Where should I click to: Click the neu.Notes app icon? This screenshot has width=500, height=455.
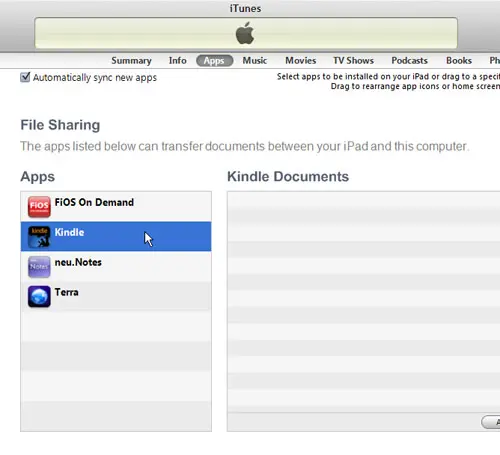pyautogui.click(x=39, y=267)
